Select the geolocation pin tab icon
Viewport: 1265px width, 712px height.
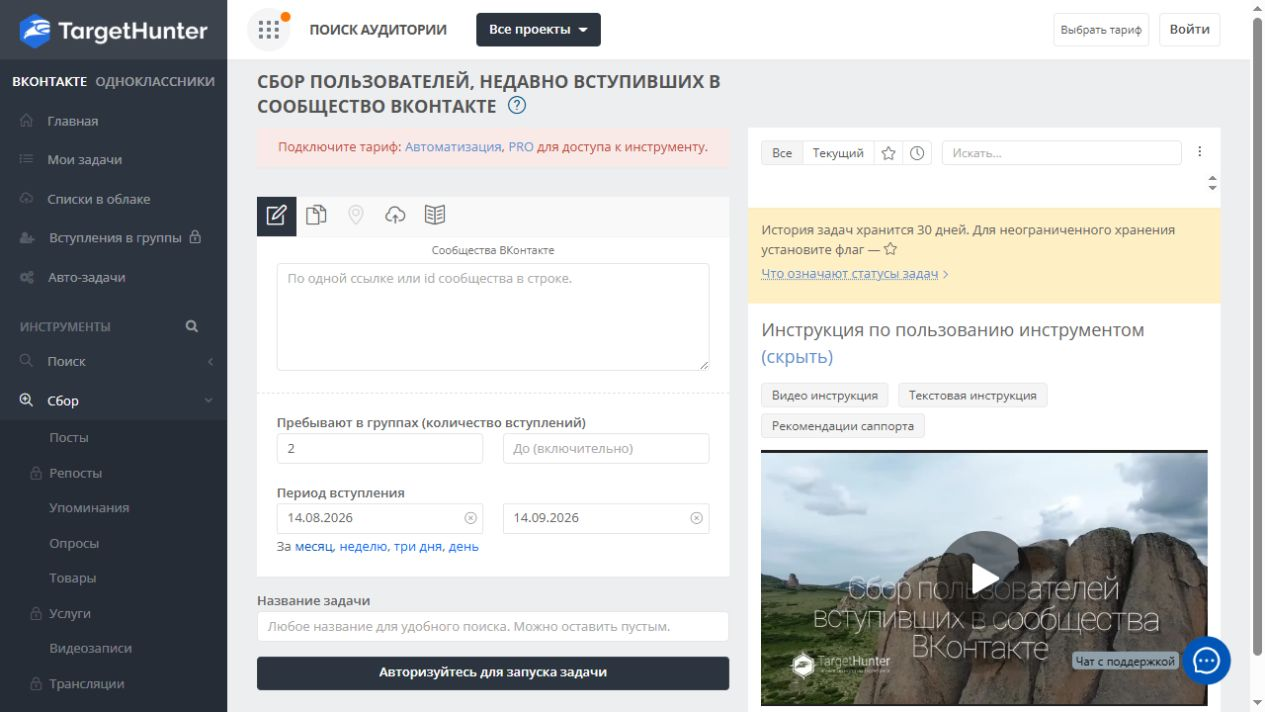coord(355,215)
